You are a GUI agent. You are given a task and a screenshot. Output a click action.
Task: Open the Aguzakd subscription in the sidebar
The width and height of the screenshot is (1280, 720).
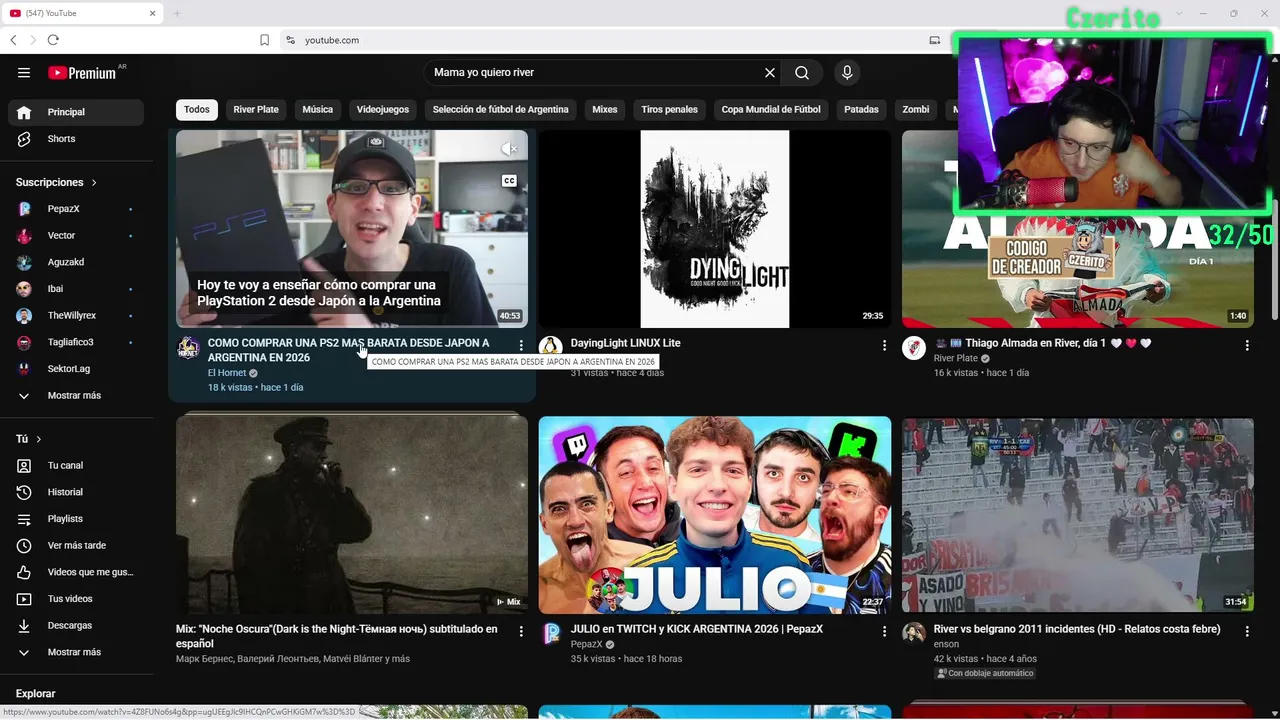[76, 262]
